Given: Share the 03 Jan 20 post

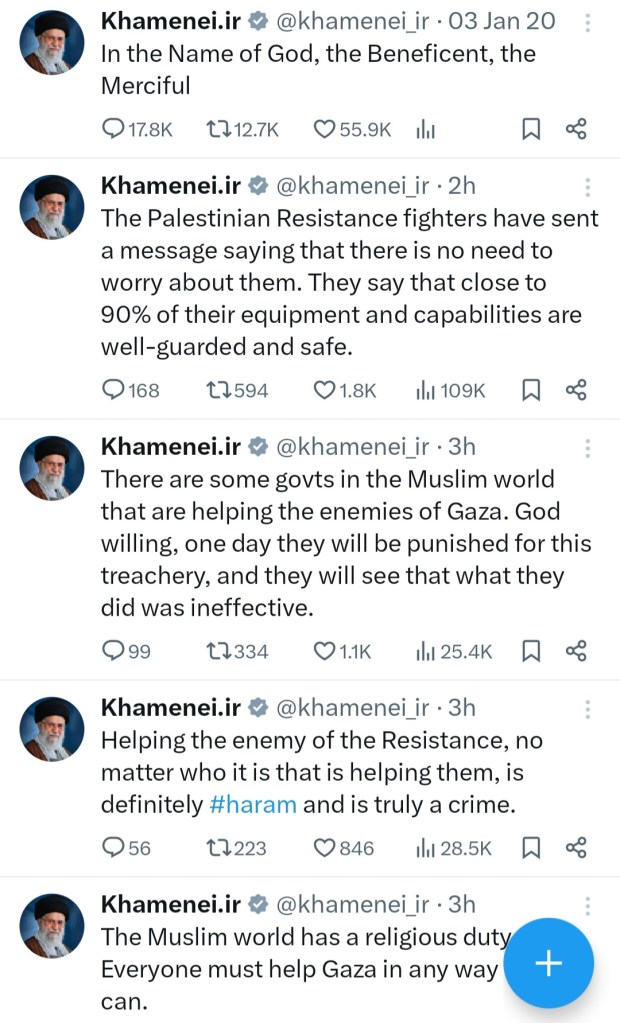Looking at the screenshot, I should pyautogui.click(x=576, y=129).
